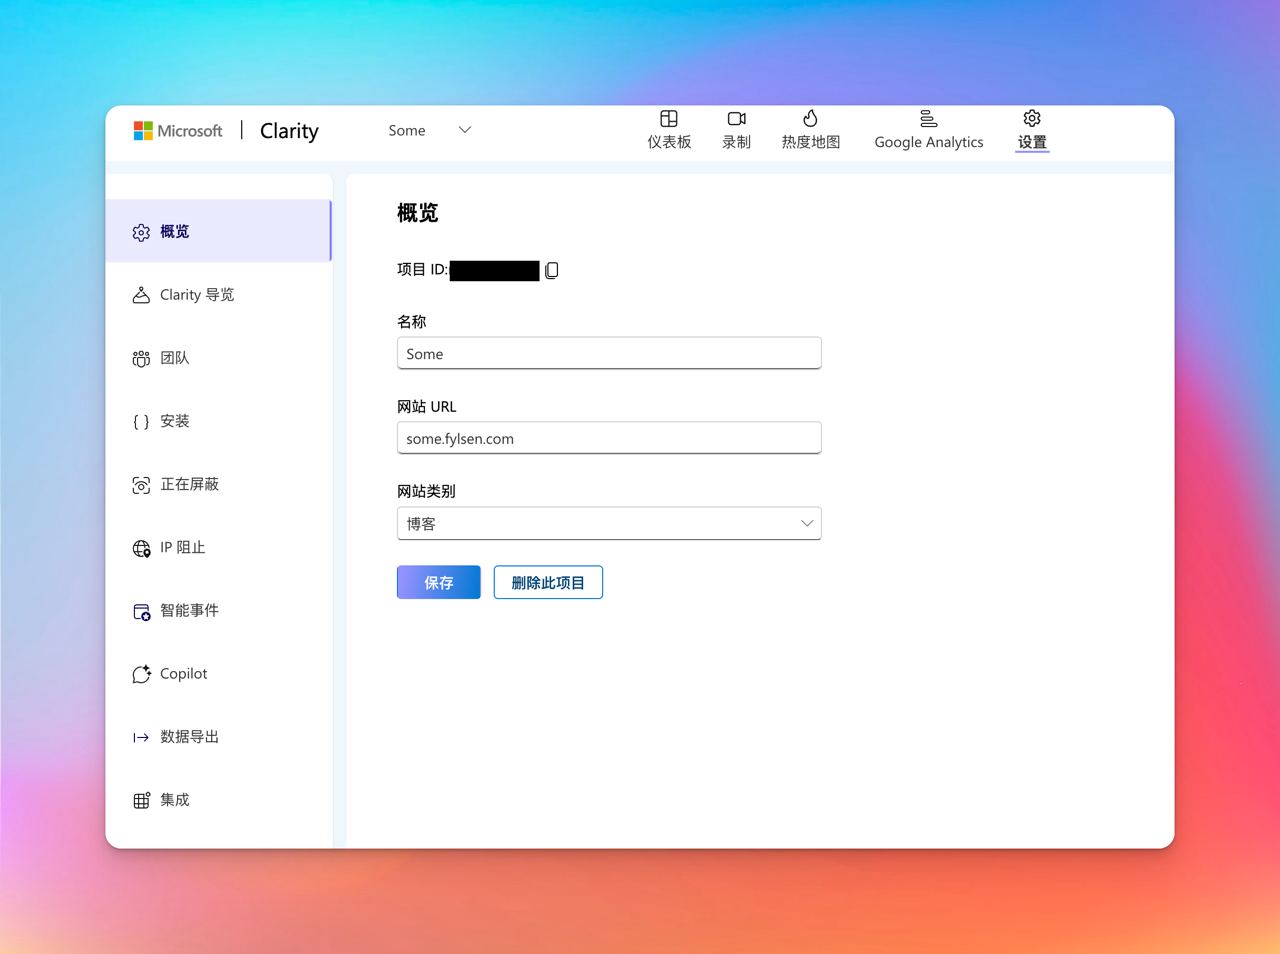Click the 安装 braces icon
This screenshot has width=1280, height=954.
pyautogui.click(x=141, y=422)
